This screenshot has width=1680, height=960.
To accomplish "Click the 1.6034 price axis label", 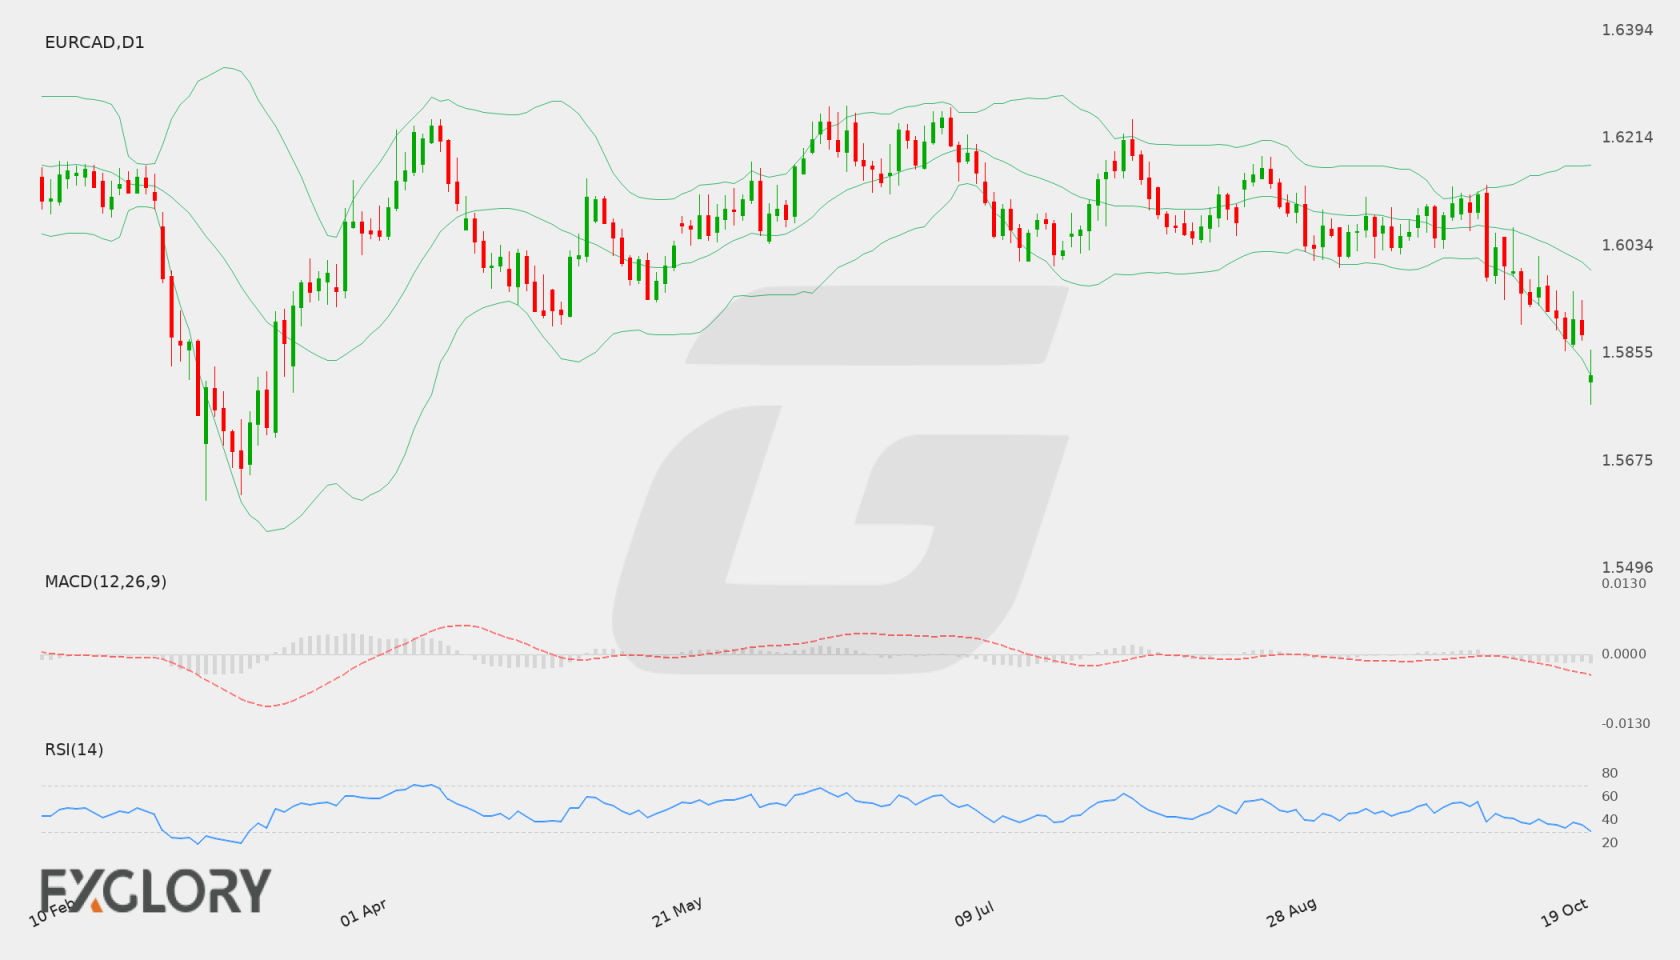I will coord(1627,245).
